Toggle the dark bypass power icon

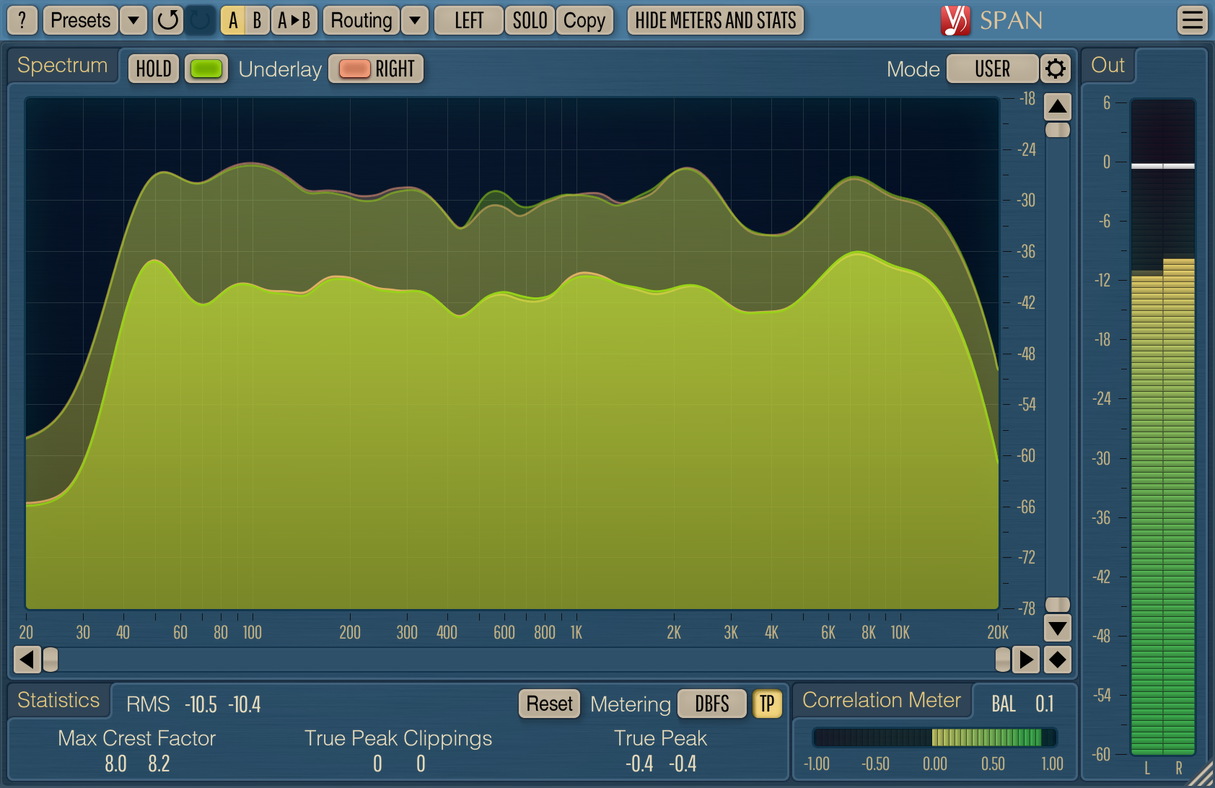[x=200, y=20]
